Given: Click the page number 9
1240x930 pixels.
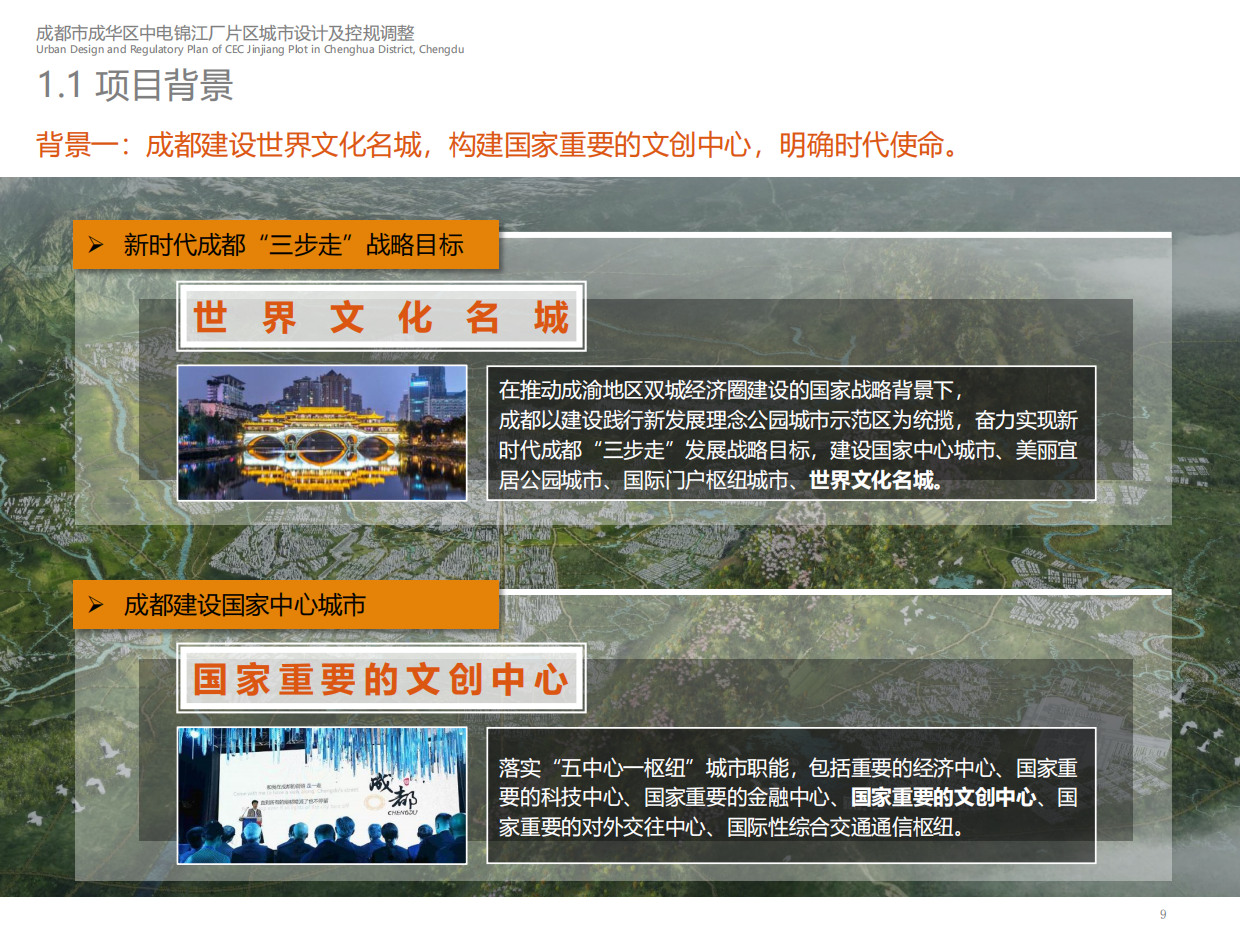Looking at the screenshot, I should (x=1163, y=914).
